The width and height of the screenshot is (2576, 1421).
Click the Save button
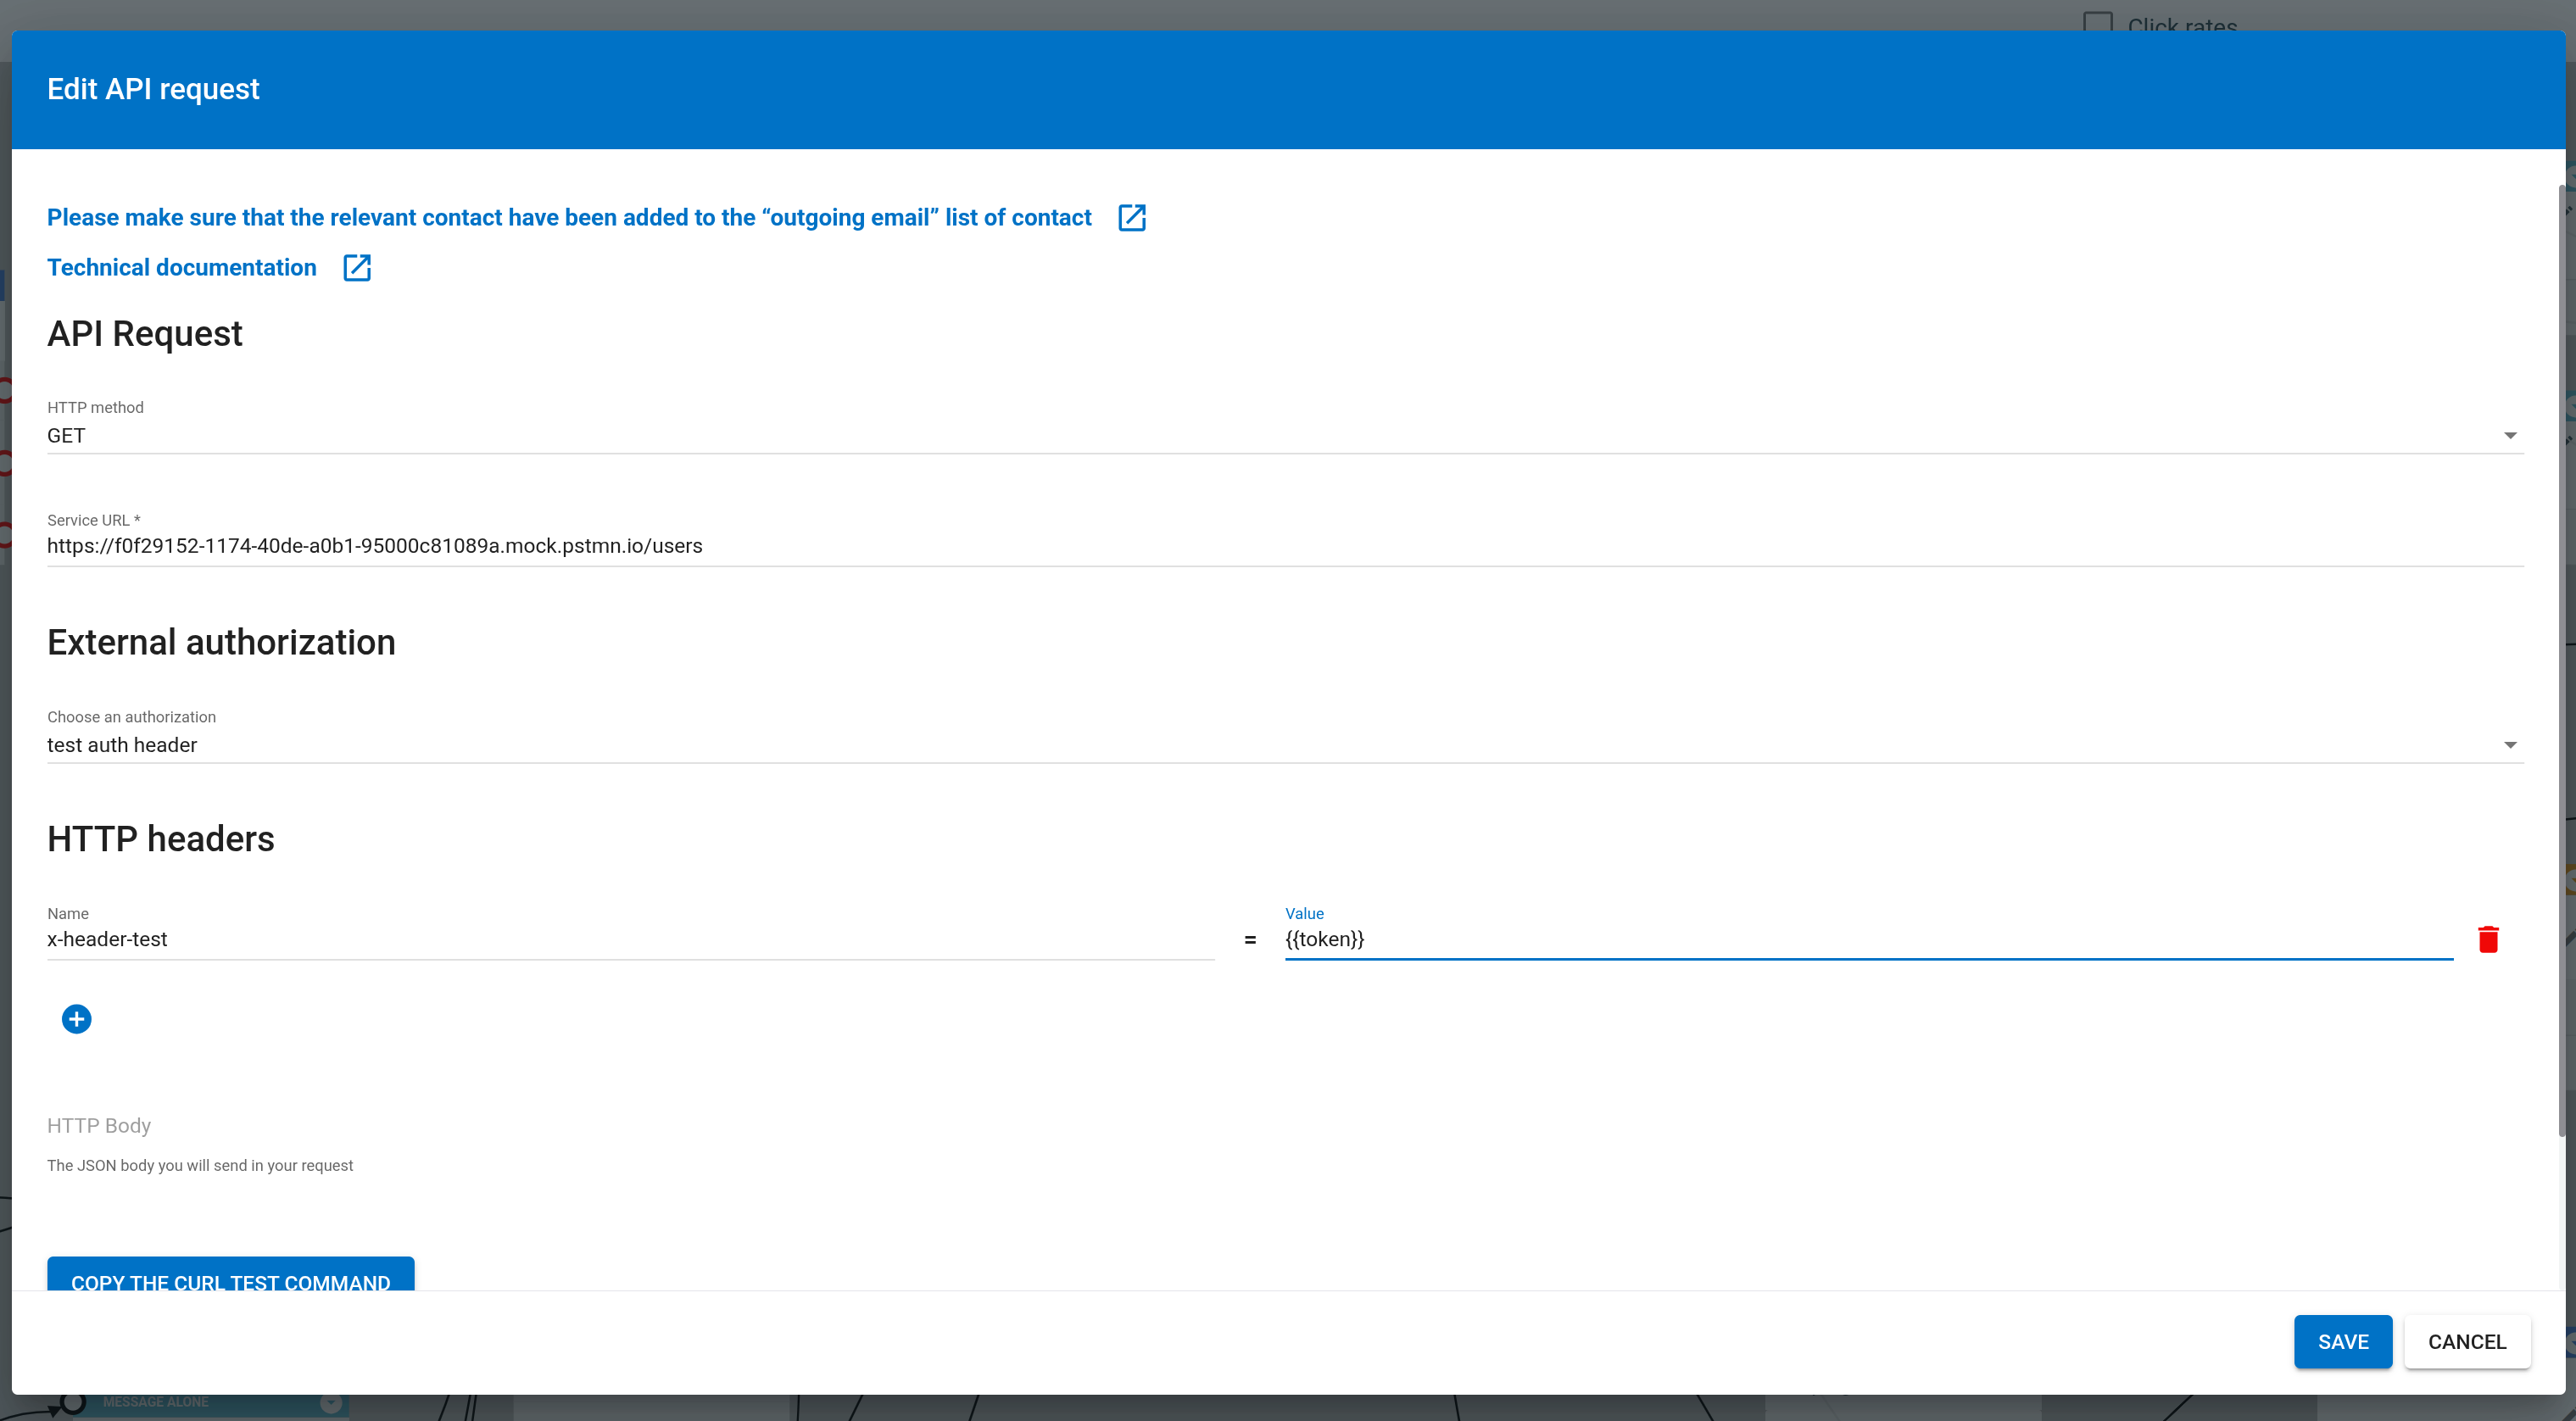click(x=2342, y=1342)
